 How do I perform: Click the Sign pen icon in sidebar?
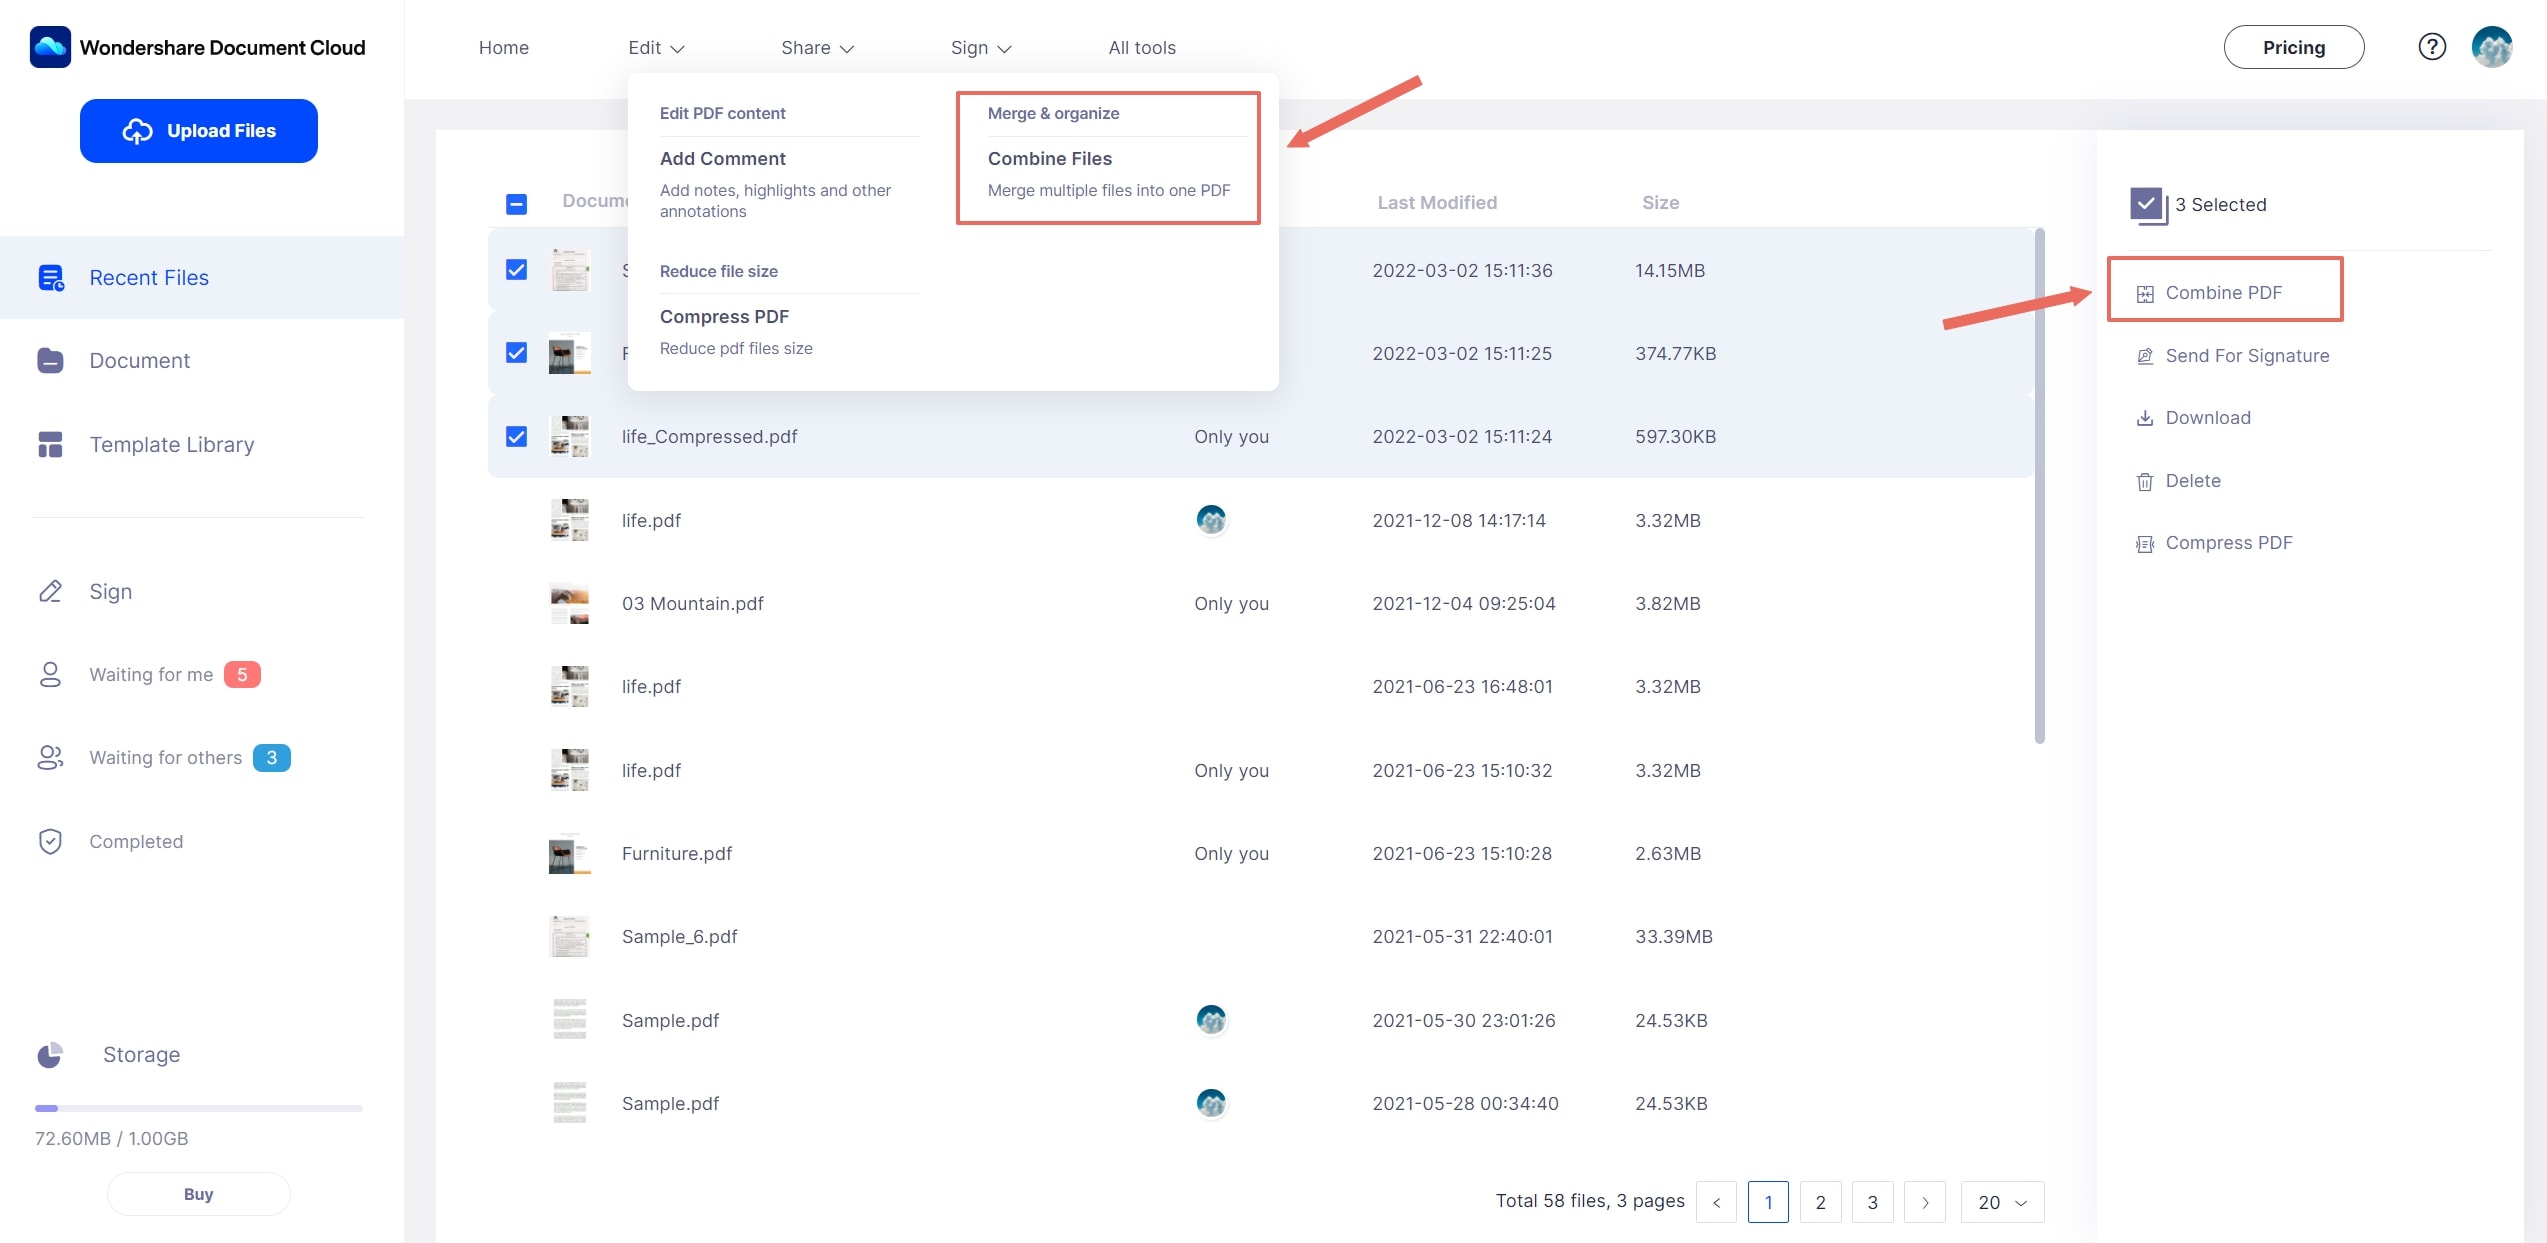click(50, 592)
